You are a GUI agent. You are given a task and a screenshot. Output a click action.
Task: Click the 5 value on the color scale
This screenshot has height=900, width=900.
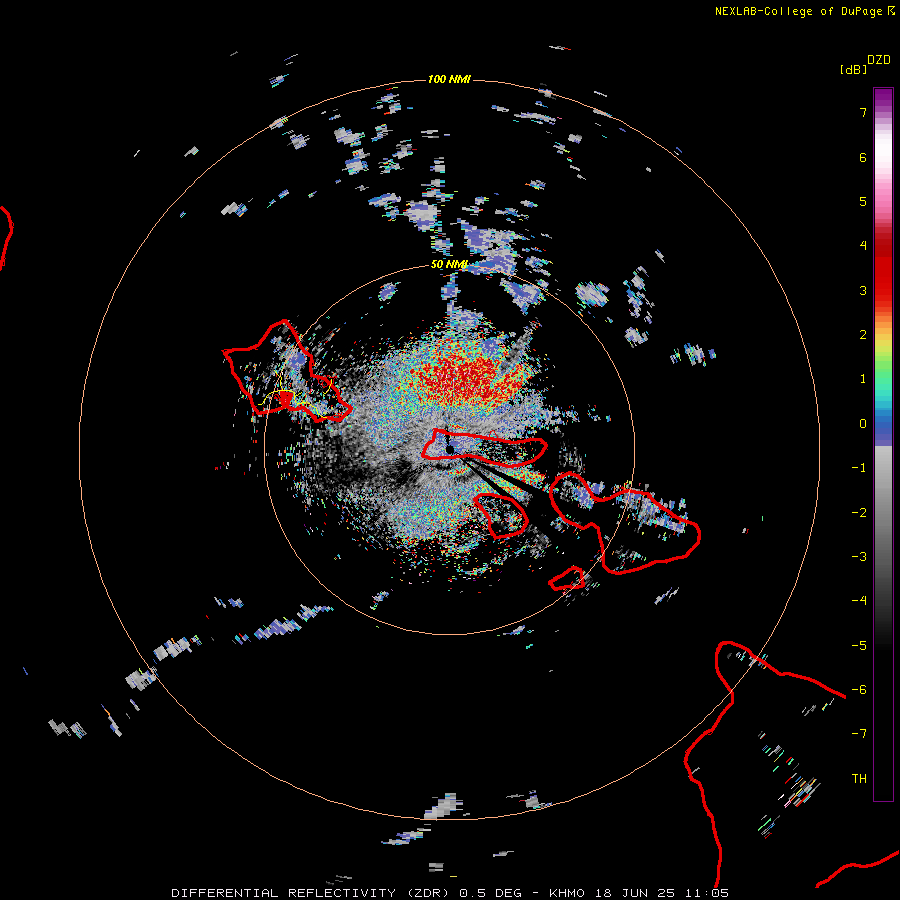(863, 201)
